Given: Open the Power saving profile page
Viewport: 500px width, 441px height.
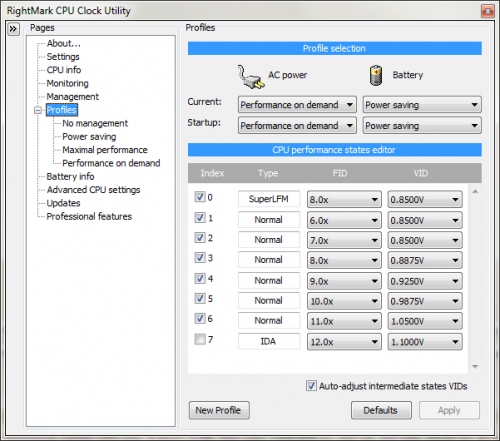Looking at the screenshot, I should 89,137.
